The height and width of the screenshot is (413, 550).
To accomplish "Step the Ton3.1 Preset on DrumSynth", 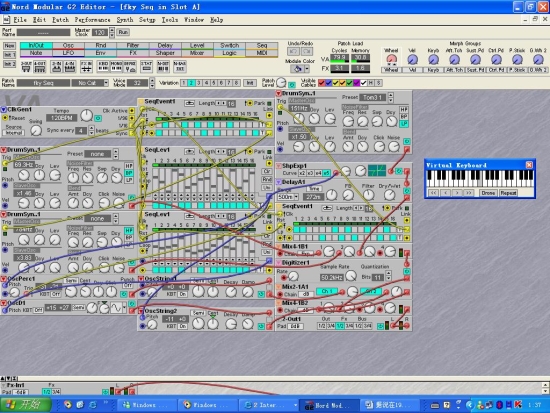I will (x=391, y=95).
